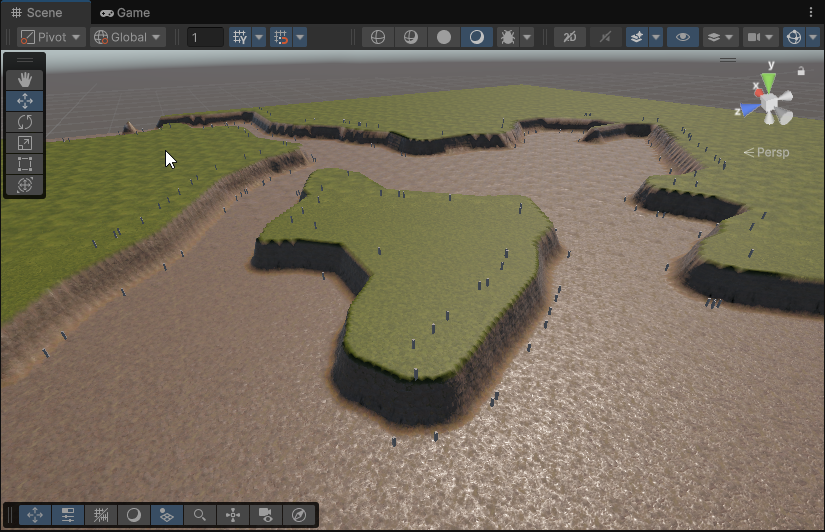This screenshot has width=825, height=532.
Task: Toggle grid visibility button
Action: coord(240,37)
